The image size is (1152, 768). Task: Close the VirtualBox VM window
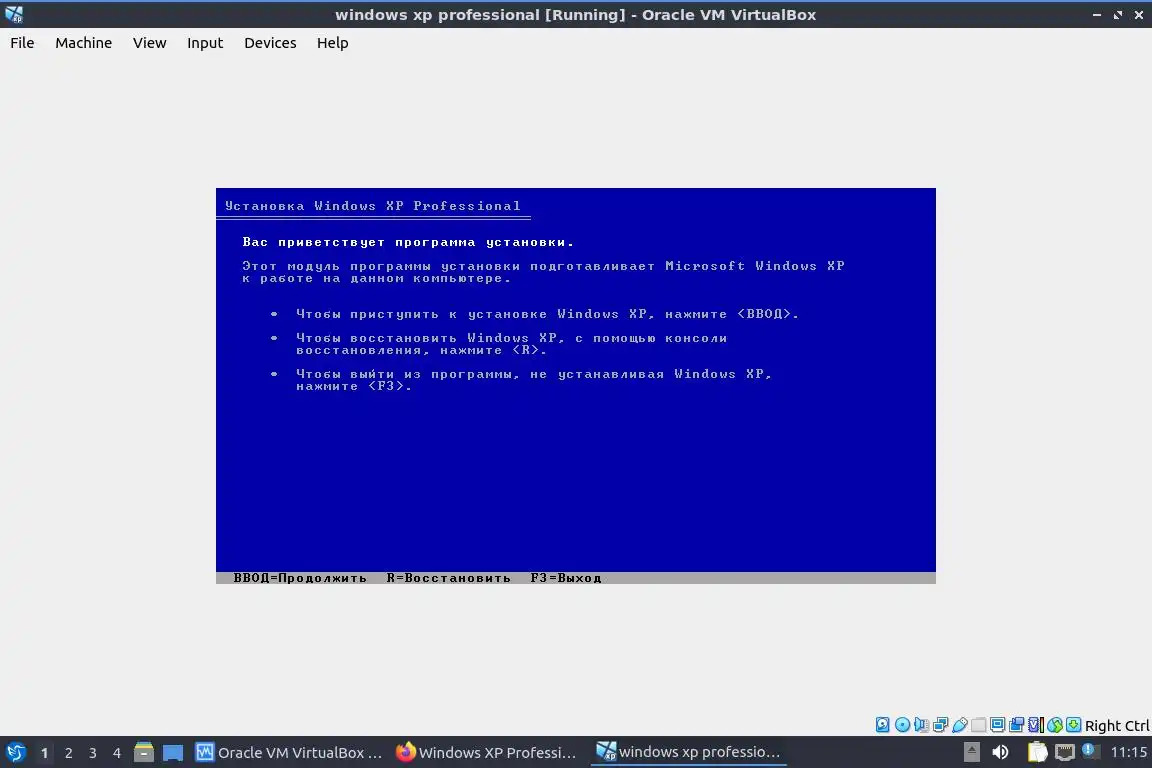pyautogui.click(x=1139, y=15)
